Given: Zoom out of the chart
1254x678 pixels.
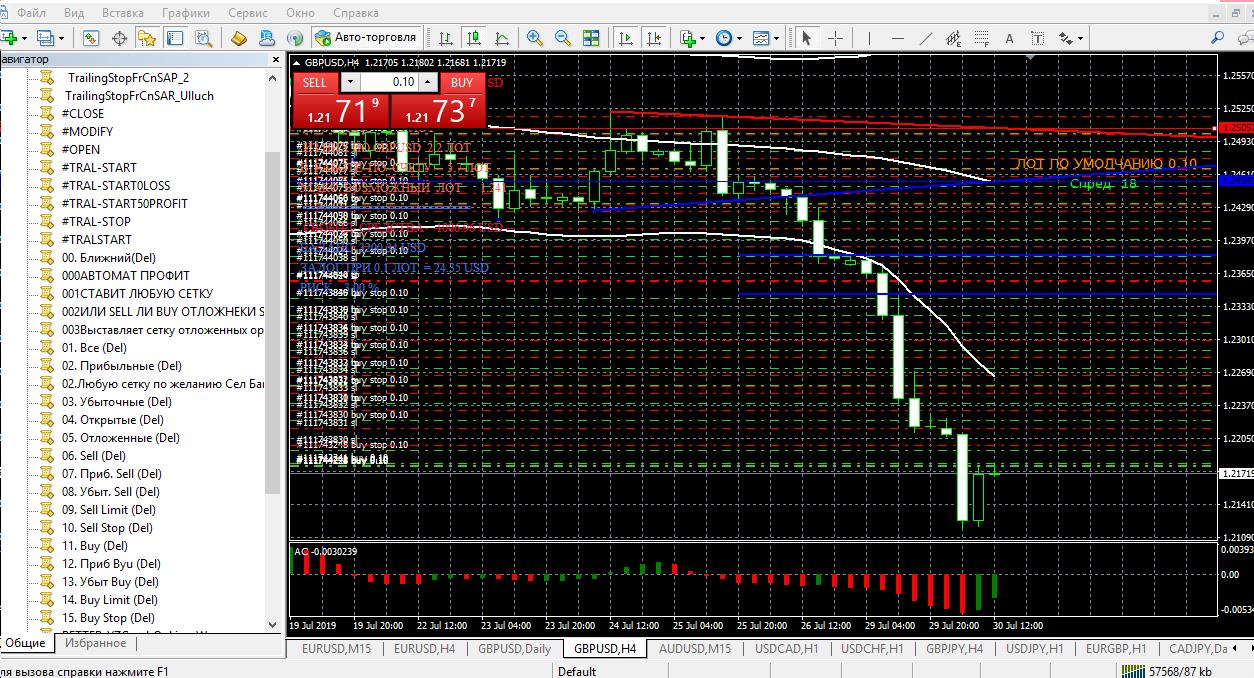Looking at the screenshot, I should coord(563,38).
